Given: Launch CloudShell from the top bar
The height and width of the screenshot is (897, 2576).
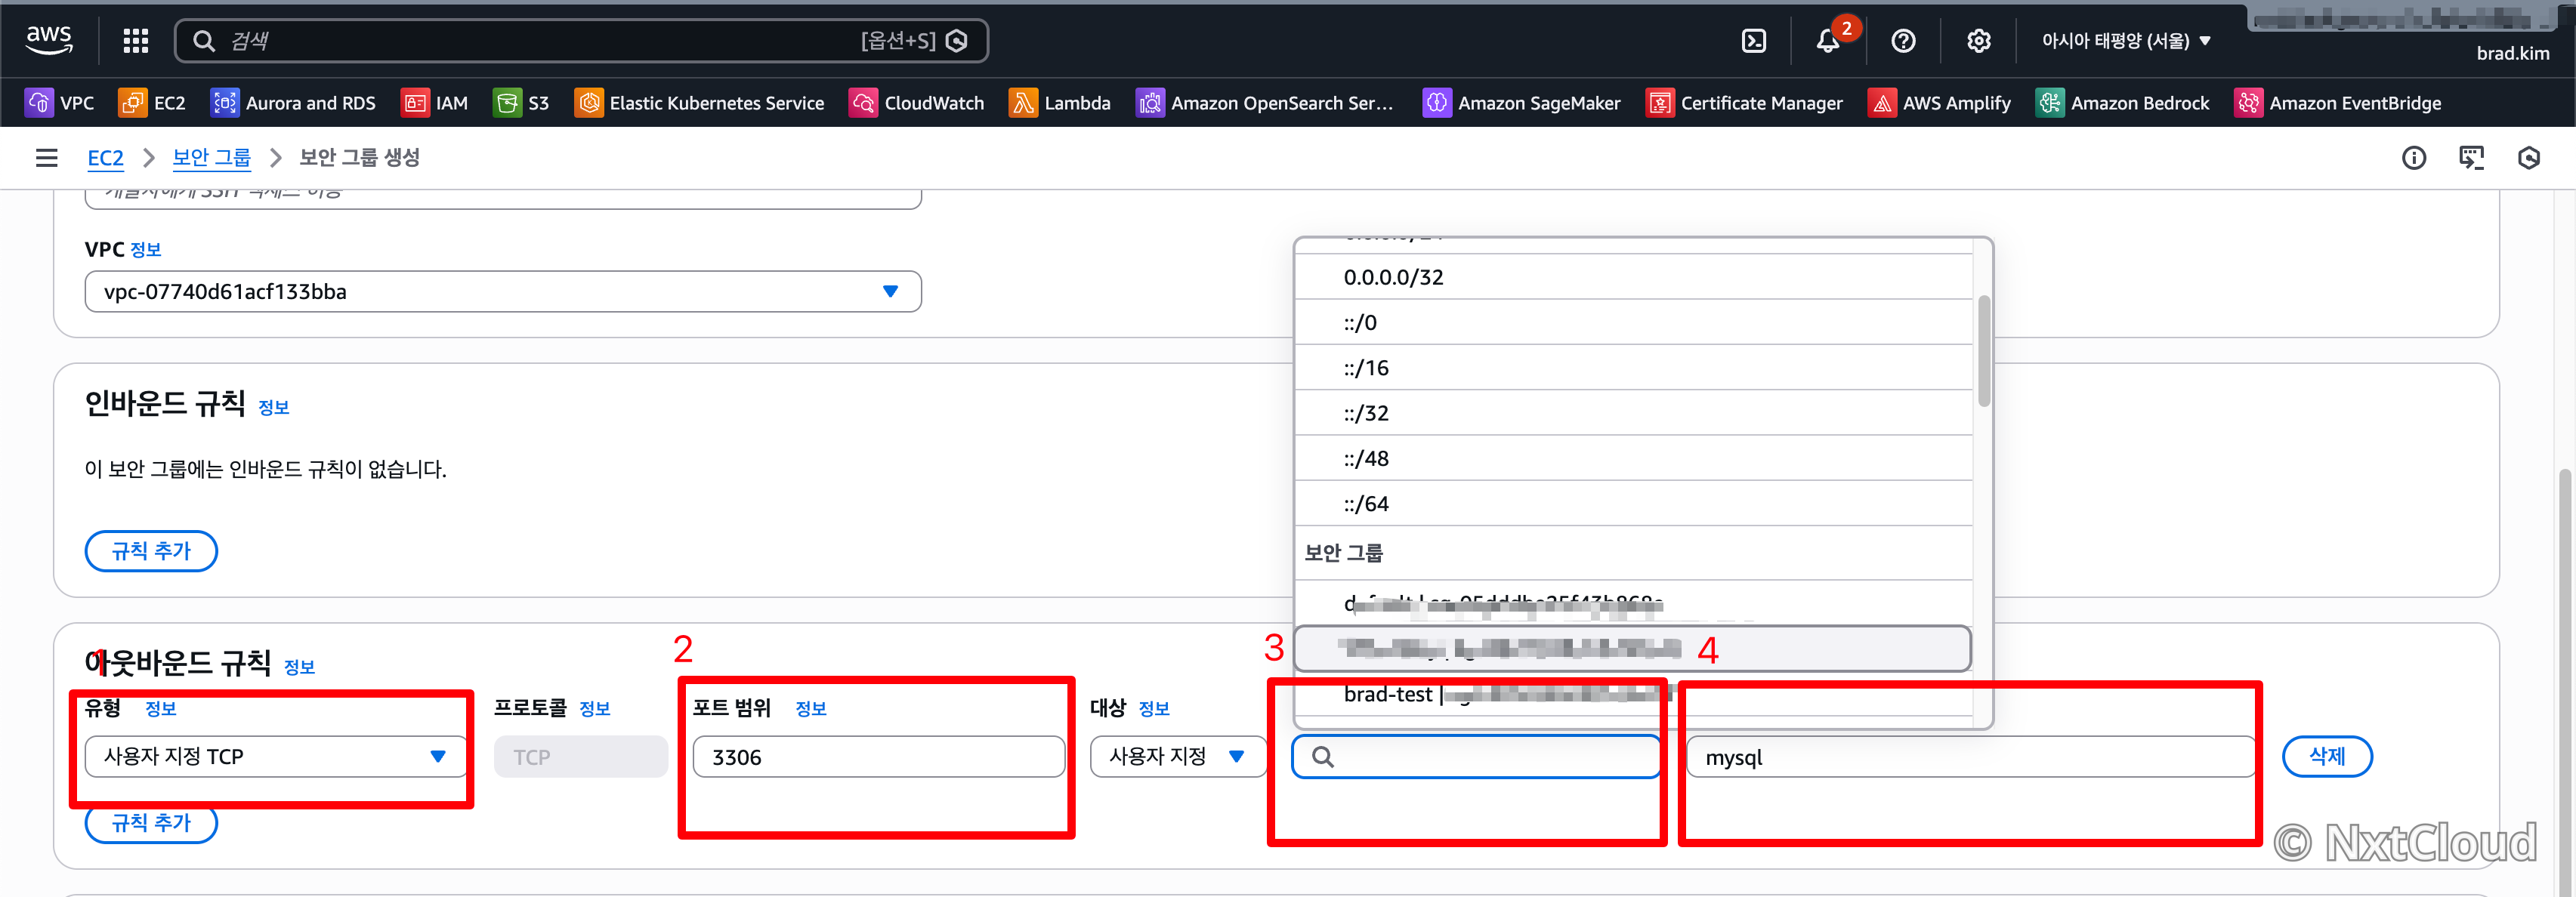Looking at the screenshot, I should (x=1753, y=40).
